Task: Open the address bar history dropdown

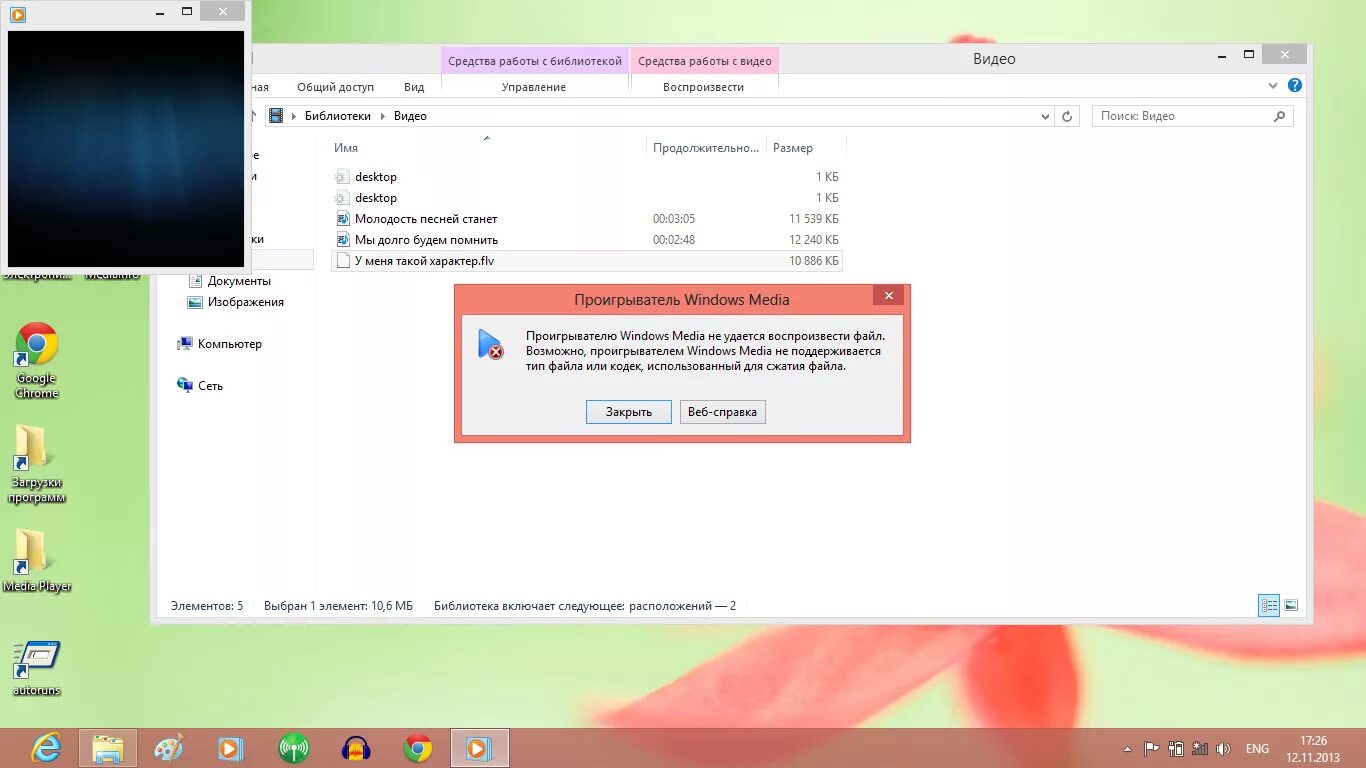Action: coord(1045,116)
